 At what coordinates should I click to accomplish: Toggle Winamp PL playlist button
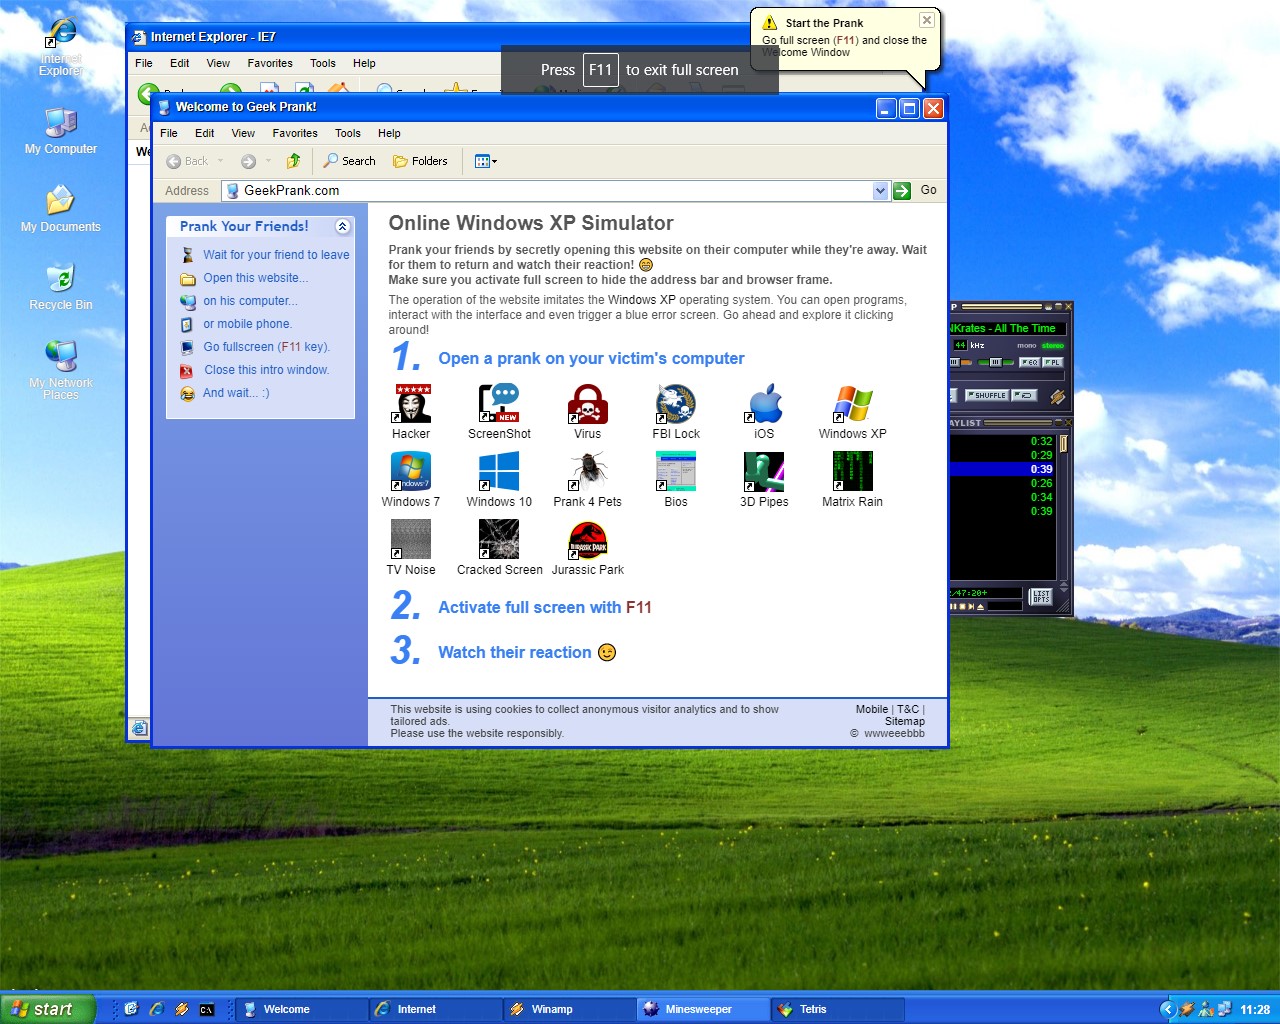[x=1052, y=362]
